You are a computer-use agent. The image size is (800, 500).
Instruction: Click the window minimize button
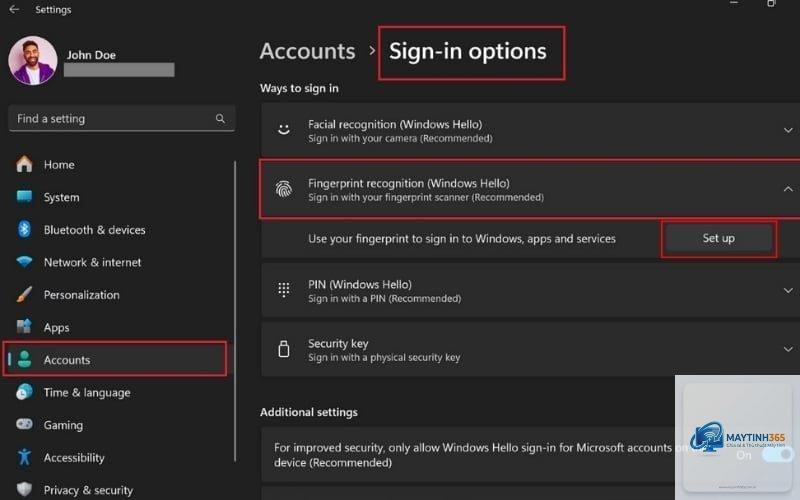click(x=734, y=3)
